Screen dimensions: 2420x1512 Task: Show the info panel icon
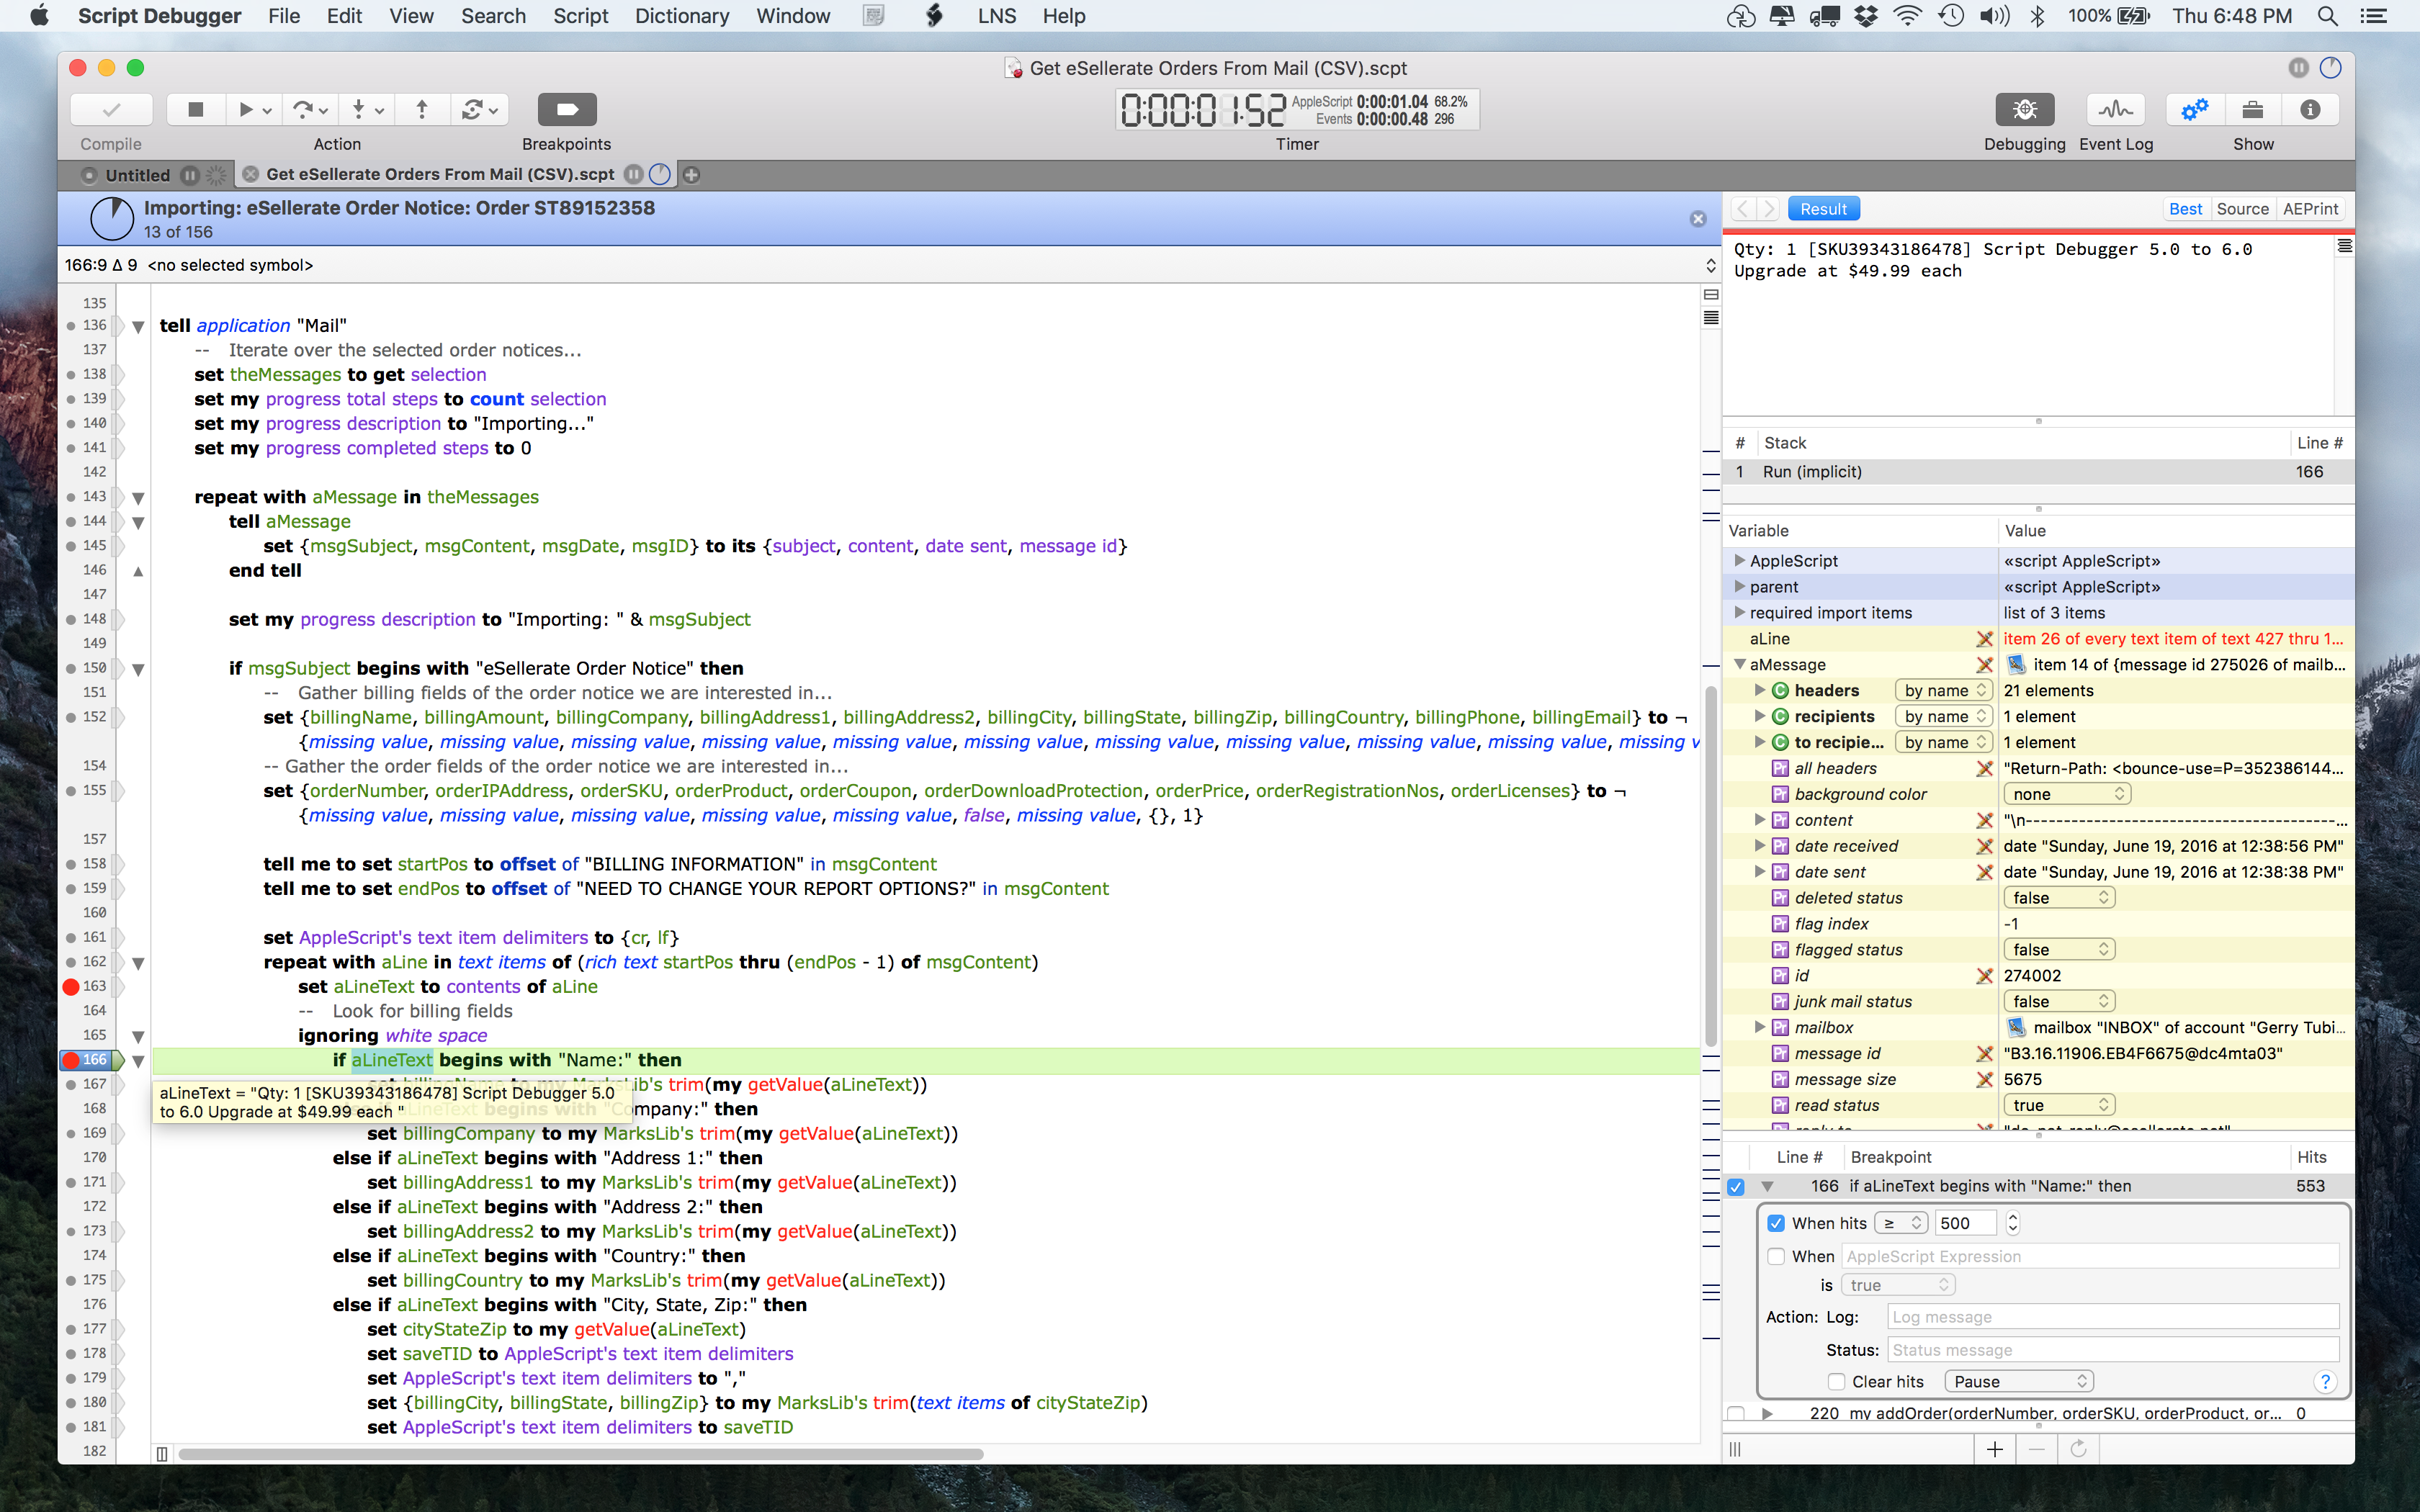tap(2310, 109)
